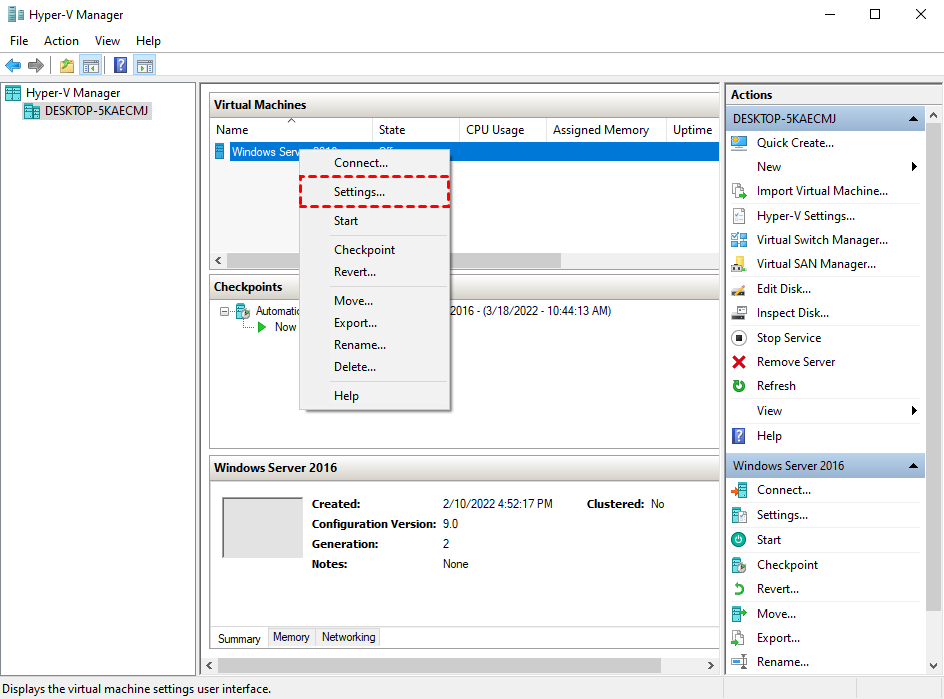Switch to the Memory tab
The height and width of the screenshot is (699, 944).
pos(291,637)
